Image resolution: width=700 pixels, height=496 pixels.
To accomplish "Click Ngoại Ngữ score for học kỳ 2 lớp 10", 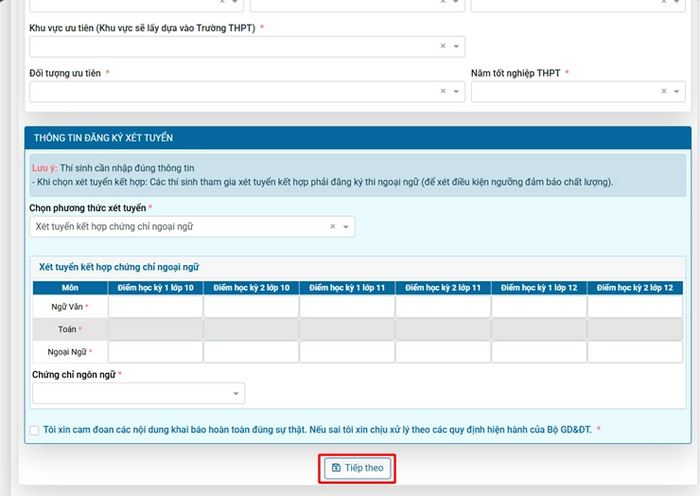I will pos(251,352).
